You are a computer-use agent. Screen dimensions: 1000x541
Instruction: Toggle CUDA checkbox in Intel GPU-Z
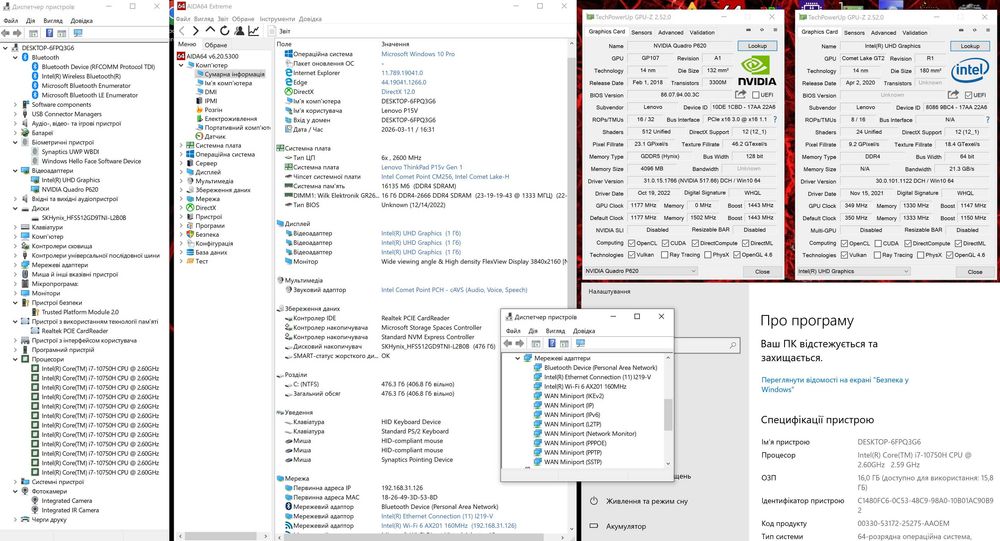878,243
